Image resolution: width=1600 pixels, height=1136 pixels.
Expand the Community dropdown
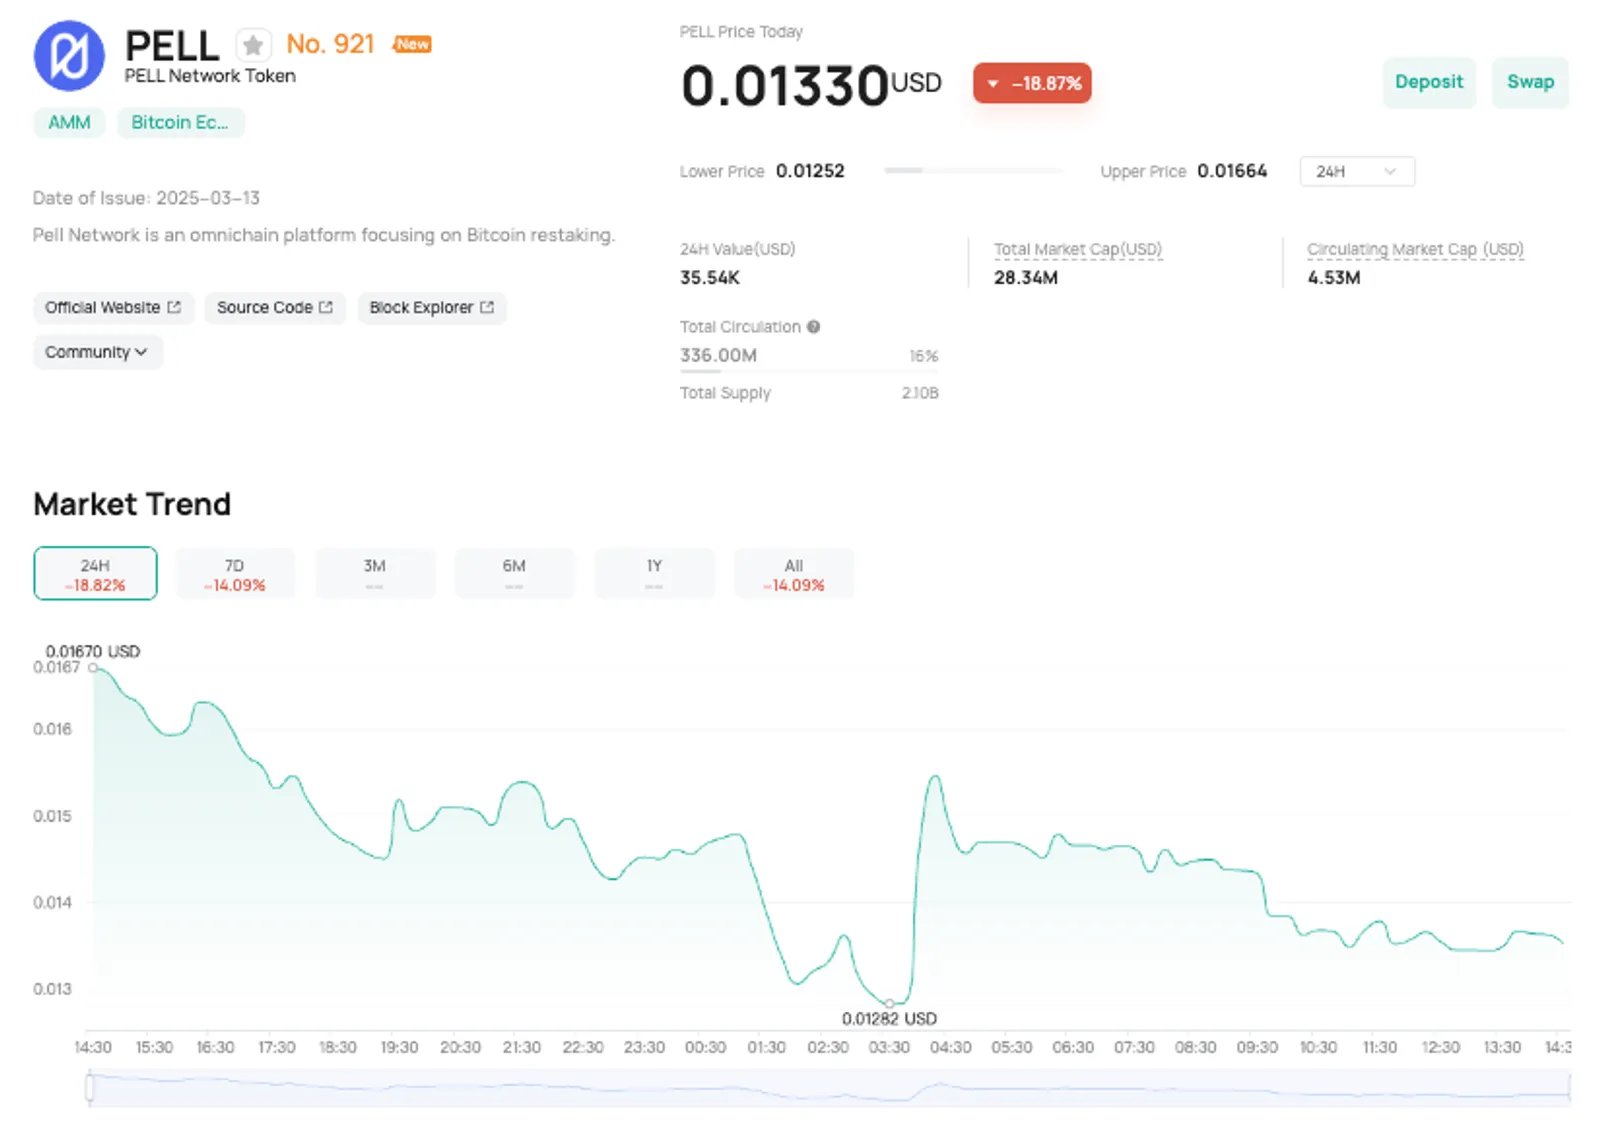tap(97, 352)
